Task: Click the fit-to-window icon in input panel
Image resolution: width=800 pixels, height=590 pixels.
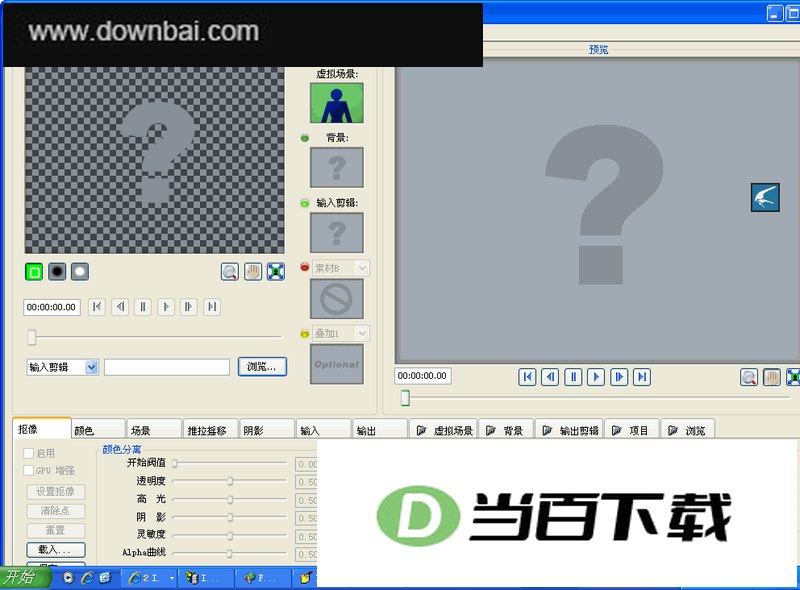Action: click(276, 272)
